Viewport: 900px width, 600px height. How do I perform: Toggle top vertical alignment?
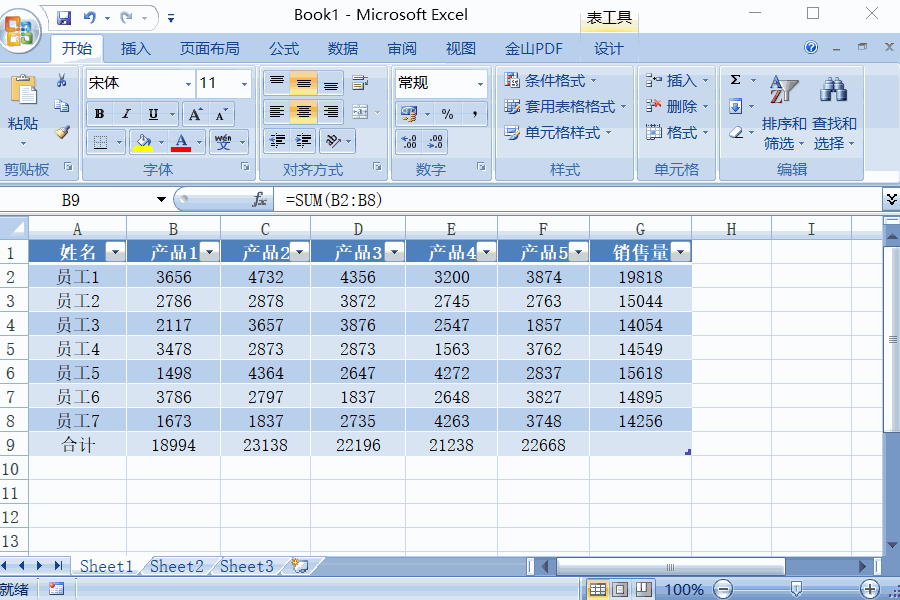coord(277,83)
